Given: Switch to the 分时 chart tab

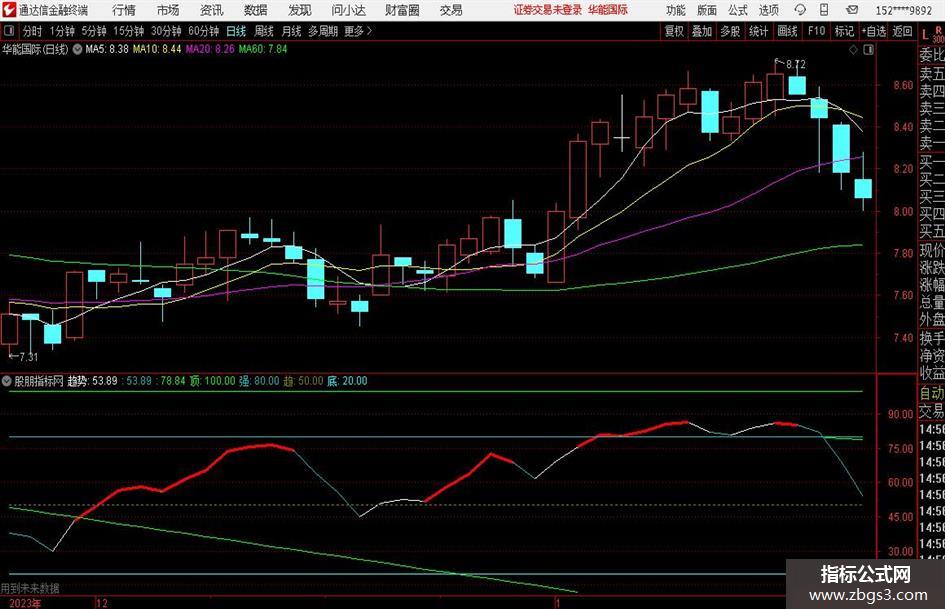Looking at the screenshot, I should pos(33,31).
